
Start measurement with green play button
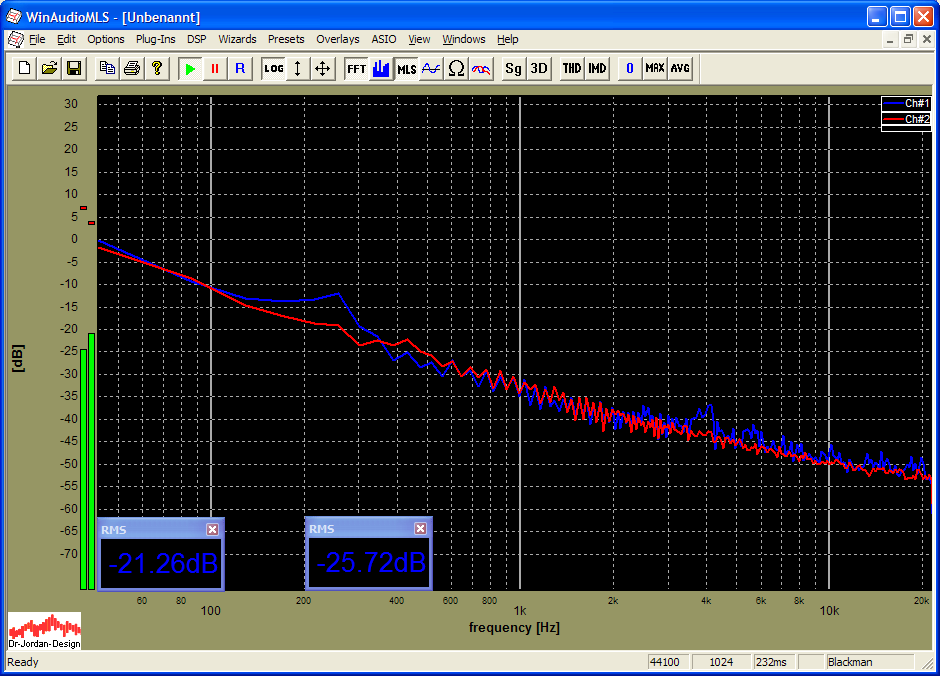pyautogui.click(x=189, y=68)
